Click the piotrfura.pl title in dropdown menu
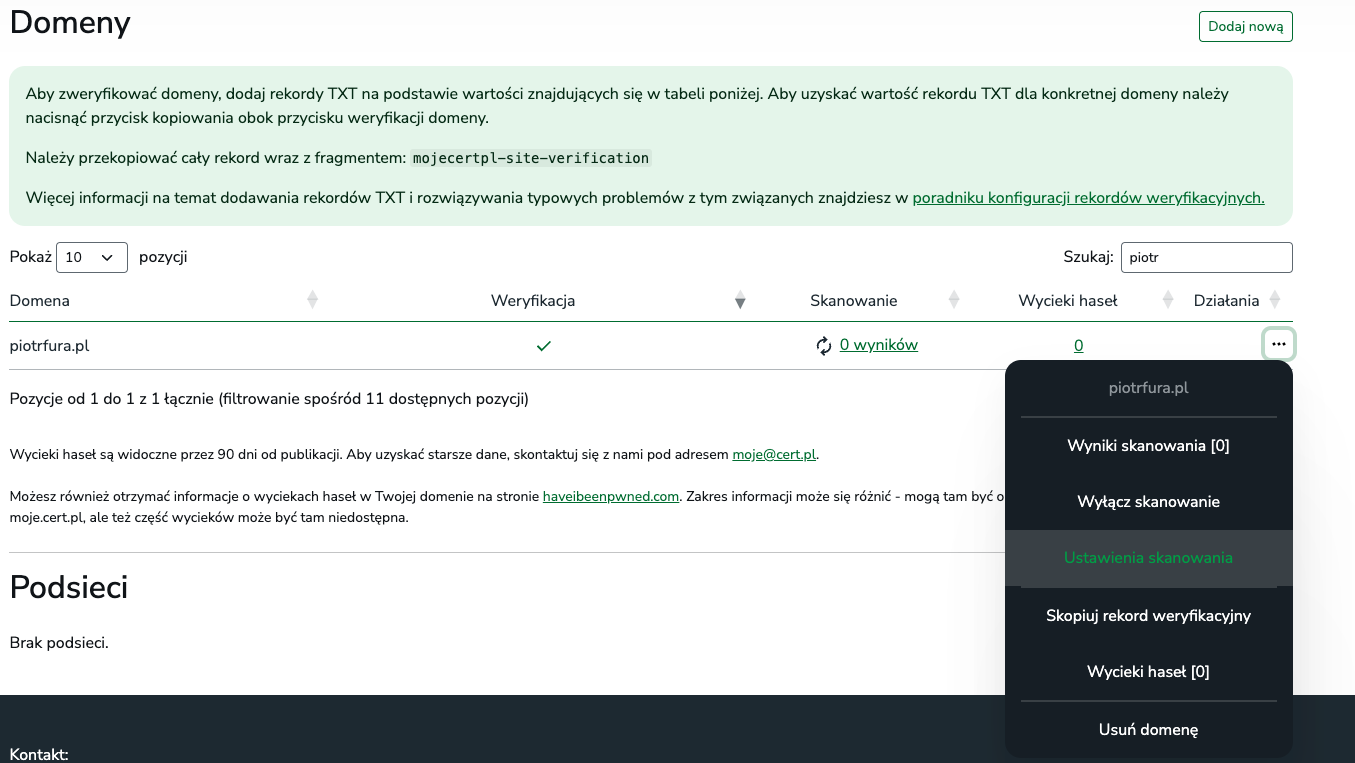This screenshot has width=1355, height=763. pos(1148,388)
